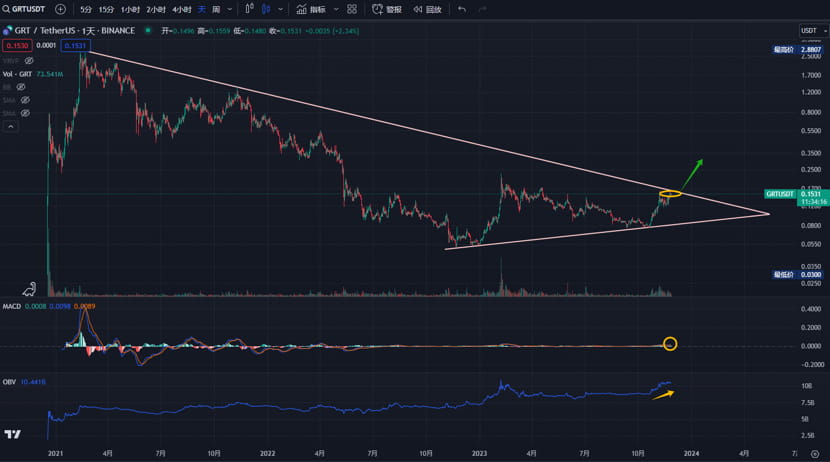This screenshot has width=830, height=462.
Task: Click the Vol value 73.541M
Action: 50,74
